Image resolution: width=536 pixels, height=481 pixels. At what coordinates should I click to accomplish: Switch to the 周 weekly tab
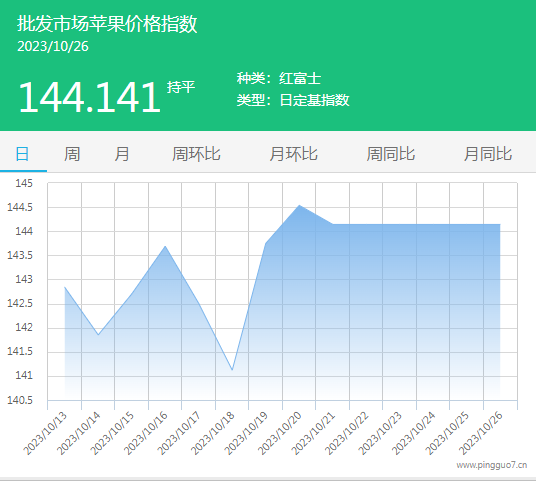point(72,154)
